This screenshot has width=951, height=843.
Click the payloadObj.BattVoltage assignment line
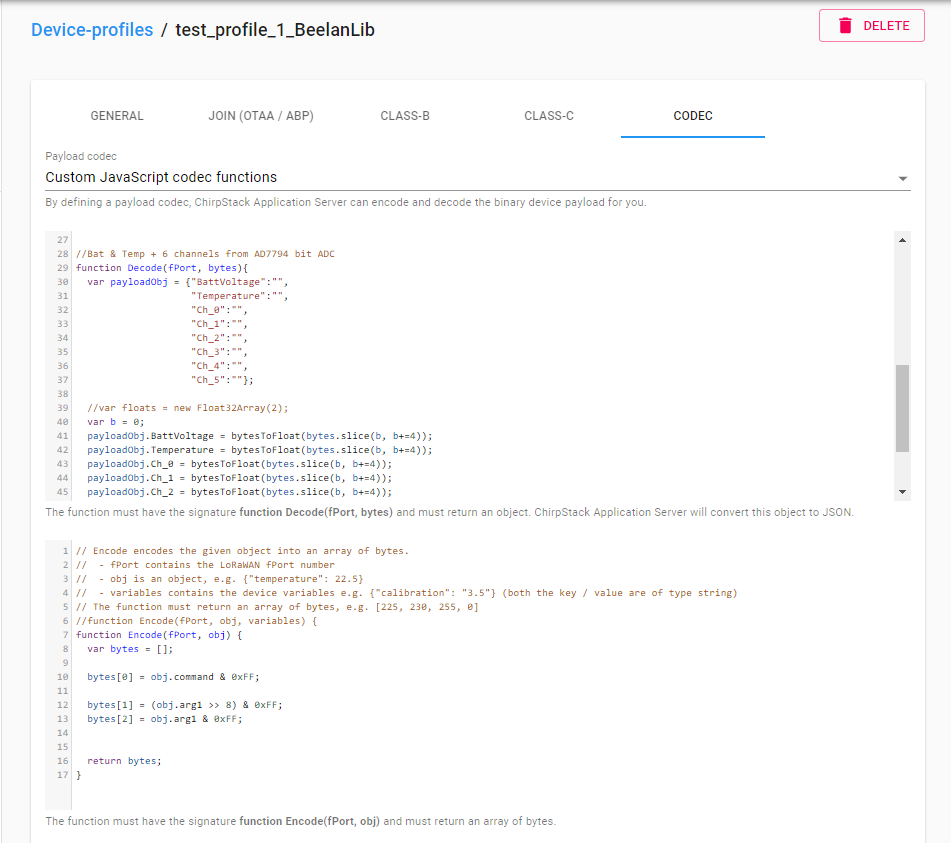tap(260, 435)
